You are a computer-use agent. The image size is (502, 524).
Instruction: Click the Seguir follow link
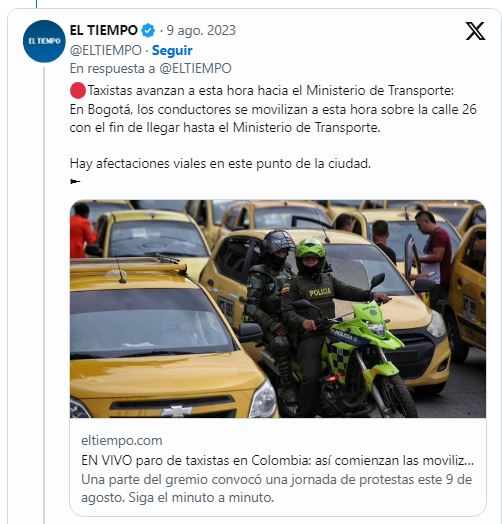click(x=172, y=50)
